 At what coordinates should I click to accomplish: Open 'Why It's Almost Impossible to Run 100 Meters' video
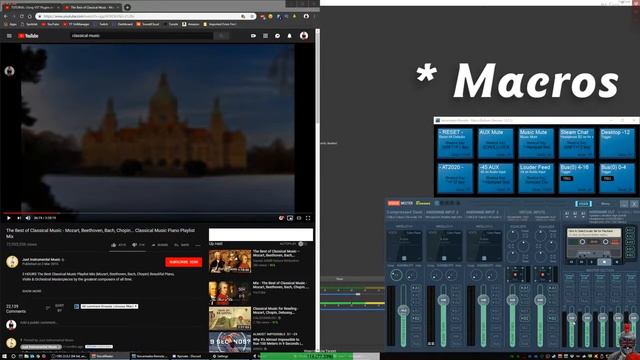[x=230, y=342]
